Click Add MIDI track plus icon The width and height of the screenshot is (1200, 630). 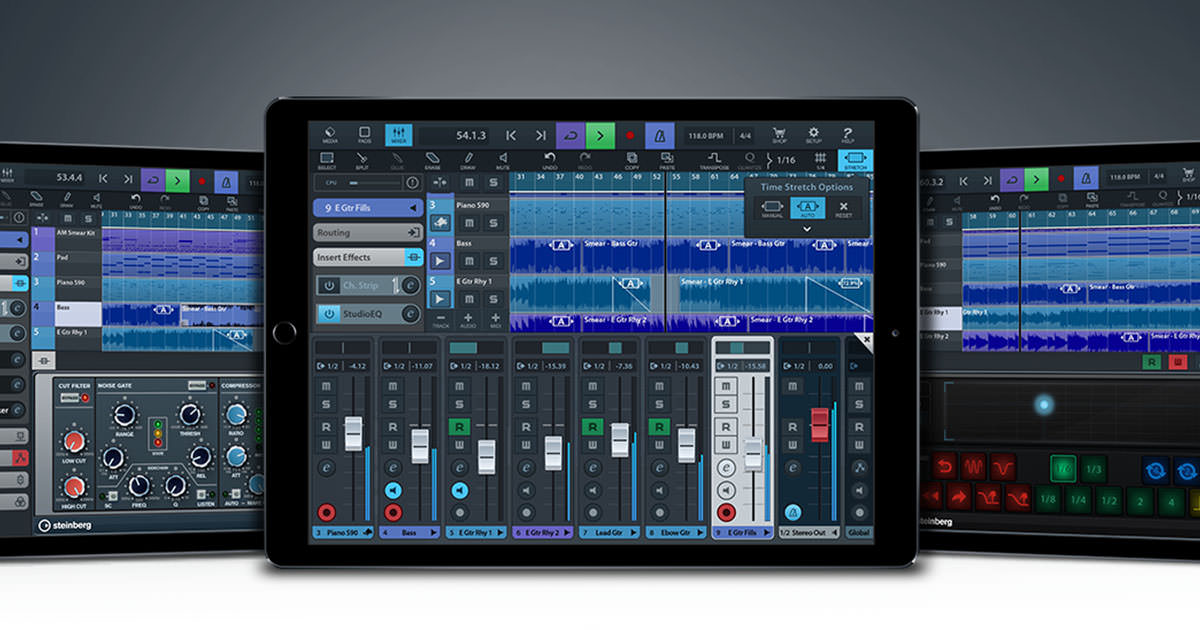495,319
